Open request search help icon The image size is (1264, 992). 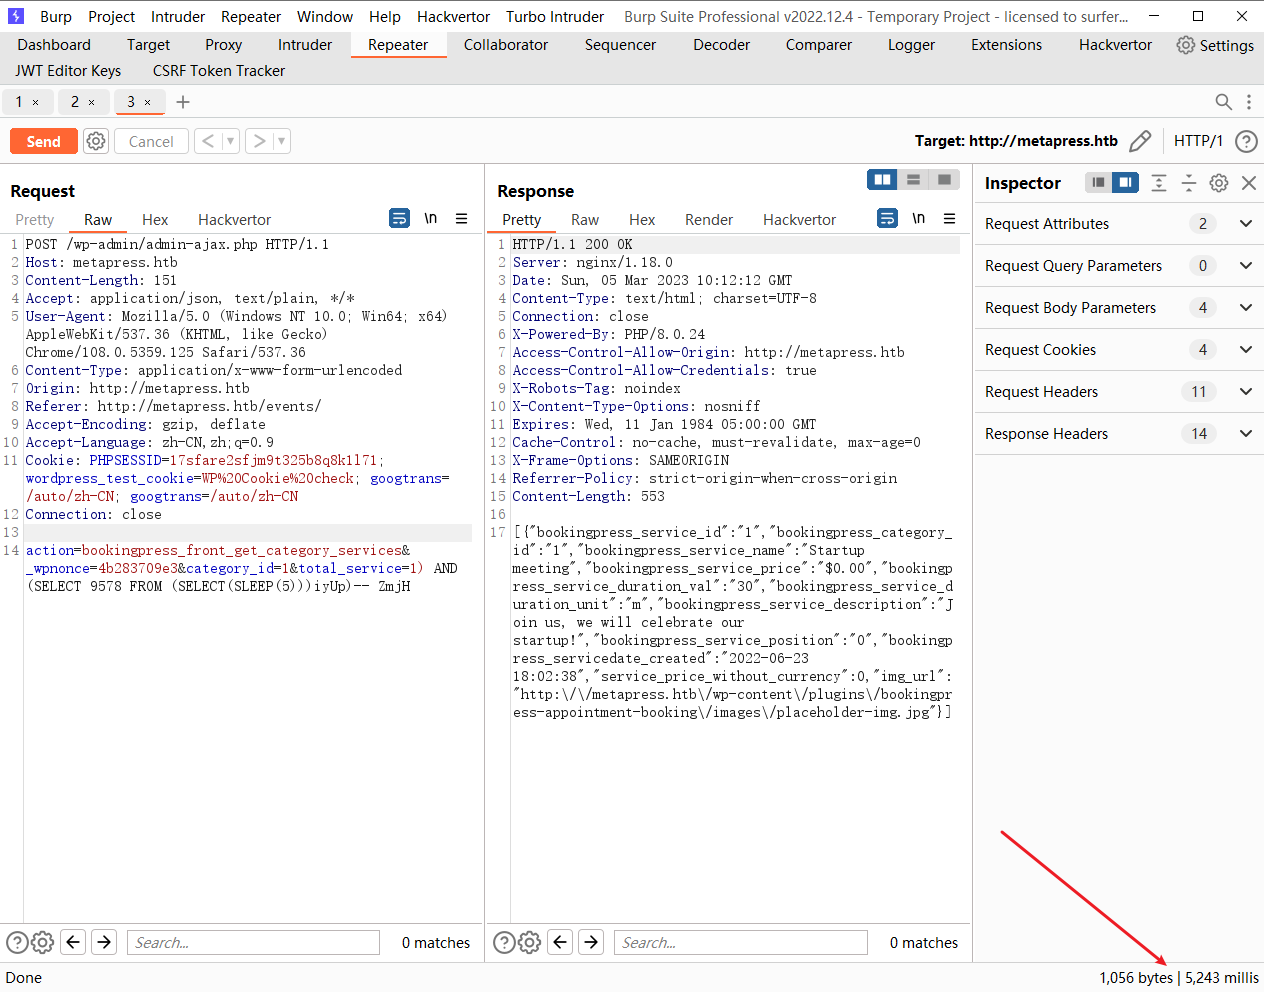(x=17, y=942)
